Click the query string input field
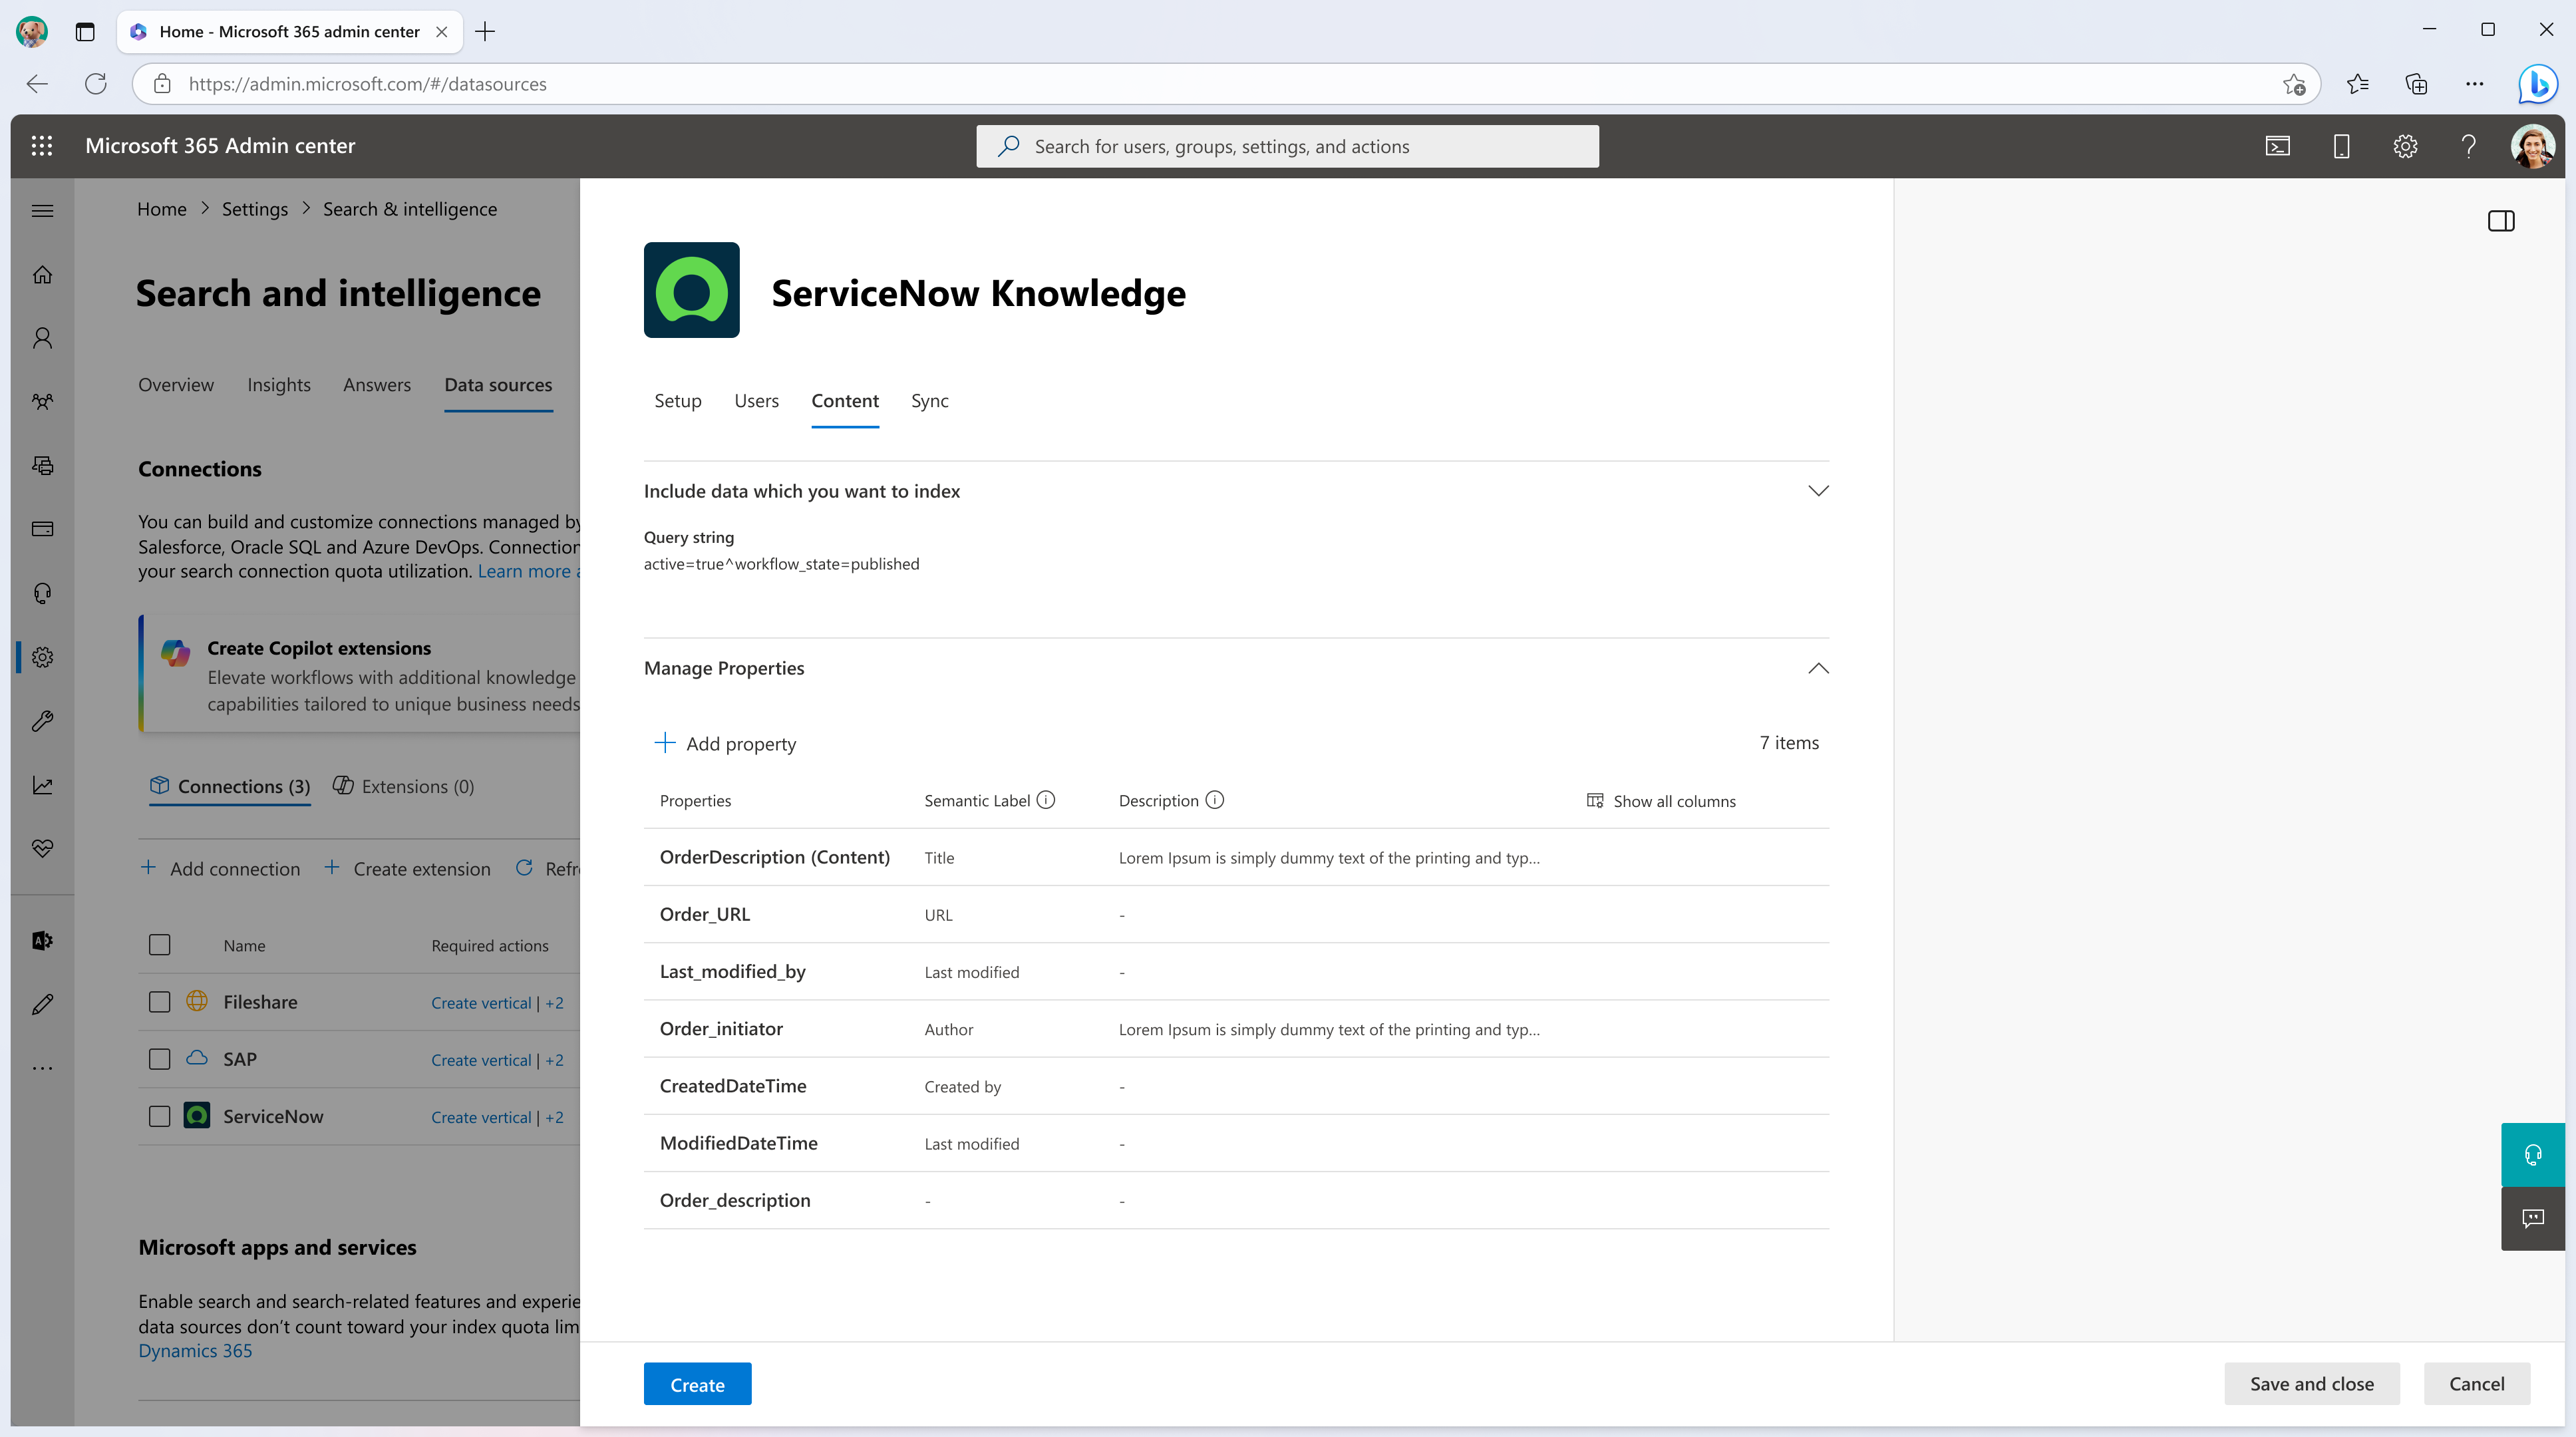 [x=780, y=563]
